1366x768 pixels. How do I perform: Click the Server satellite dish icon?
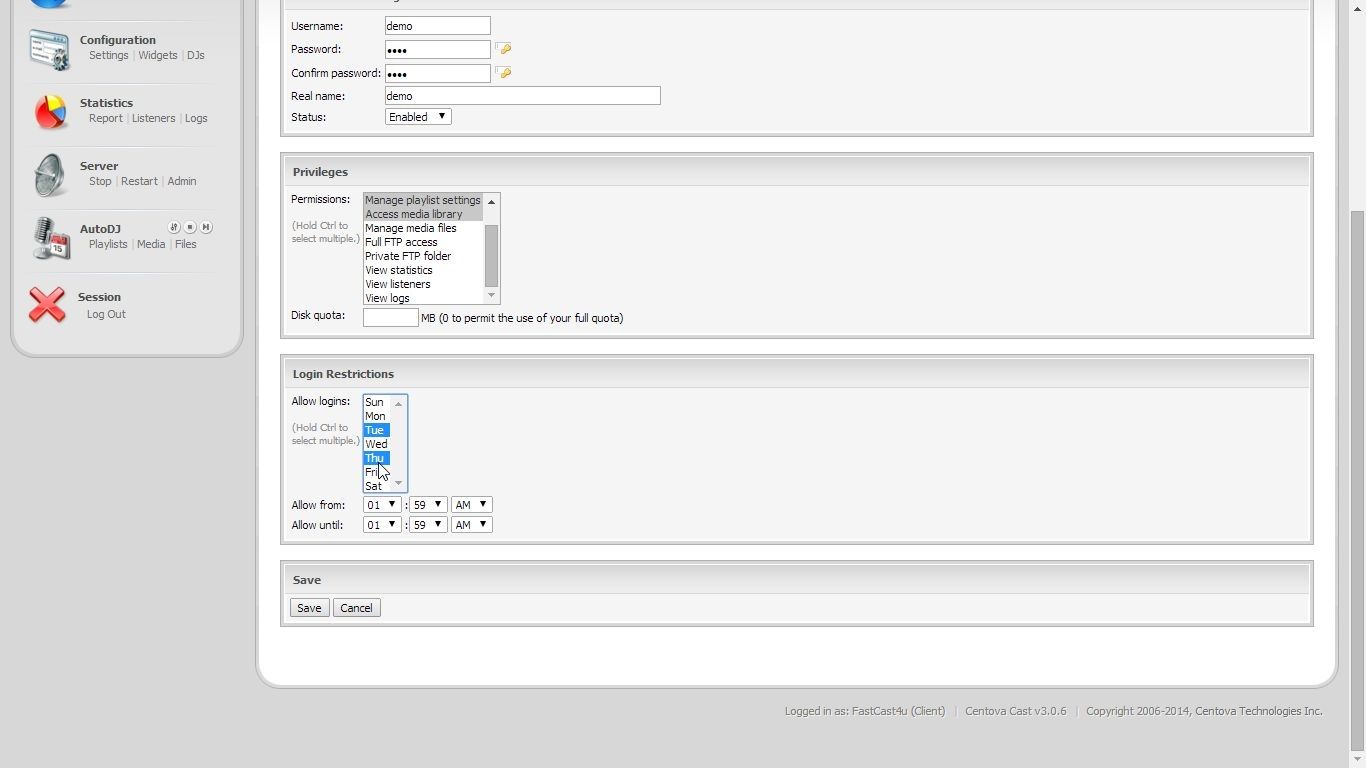(49, 175)
